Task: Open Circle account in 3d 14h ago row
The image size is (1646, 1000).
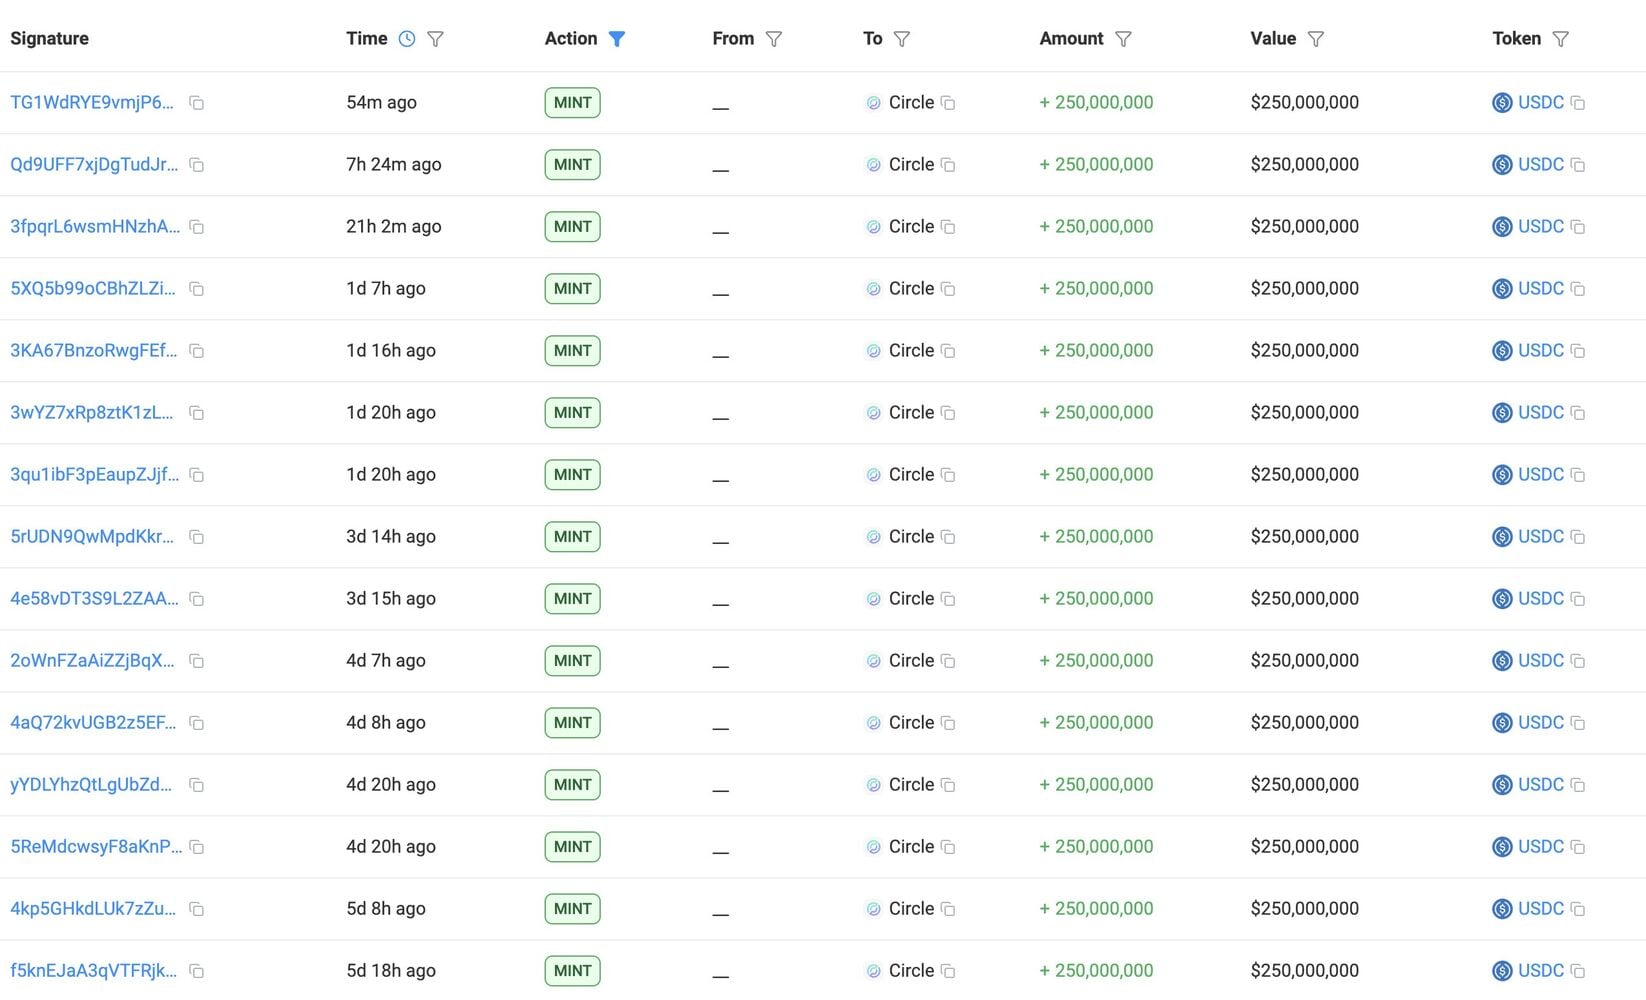Action: click(911, 536)
